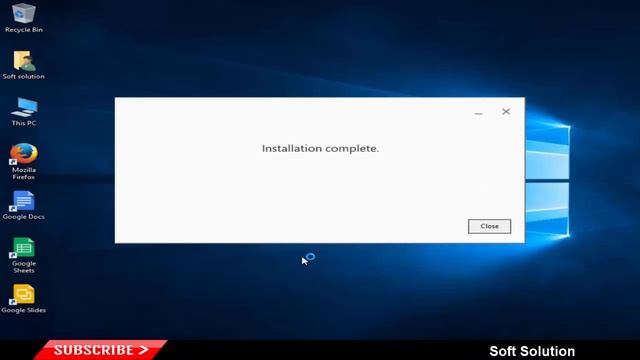This screenshot has width=640, height=360.
Task: Click the red SUBSCRIBE banner
Action: coord(100,350)
